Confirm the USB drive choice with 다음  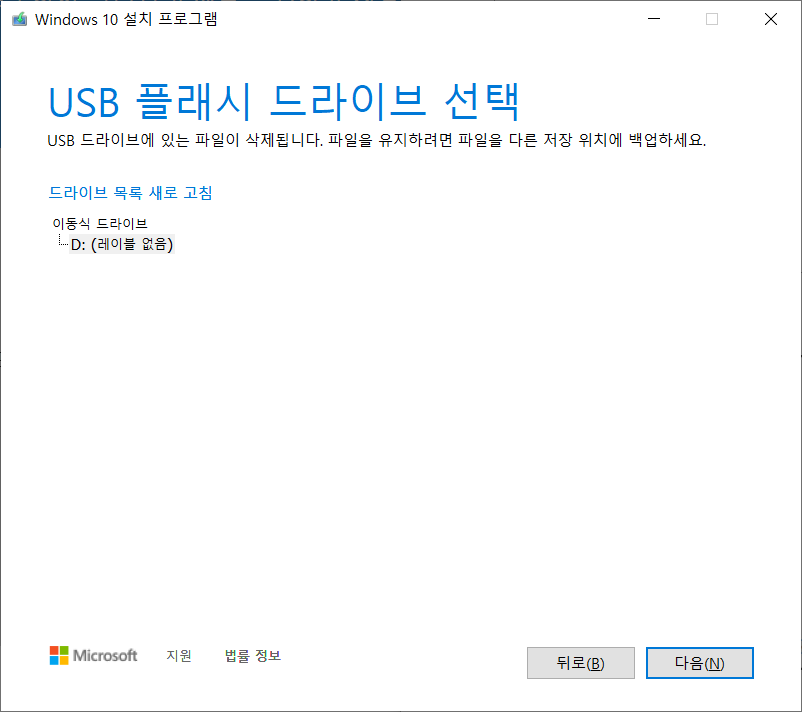click(699, 662)
